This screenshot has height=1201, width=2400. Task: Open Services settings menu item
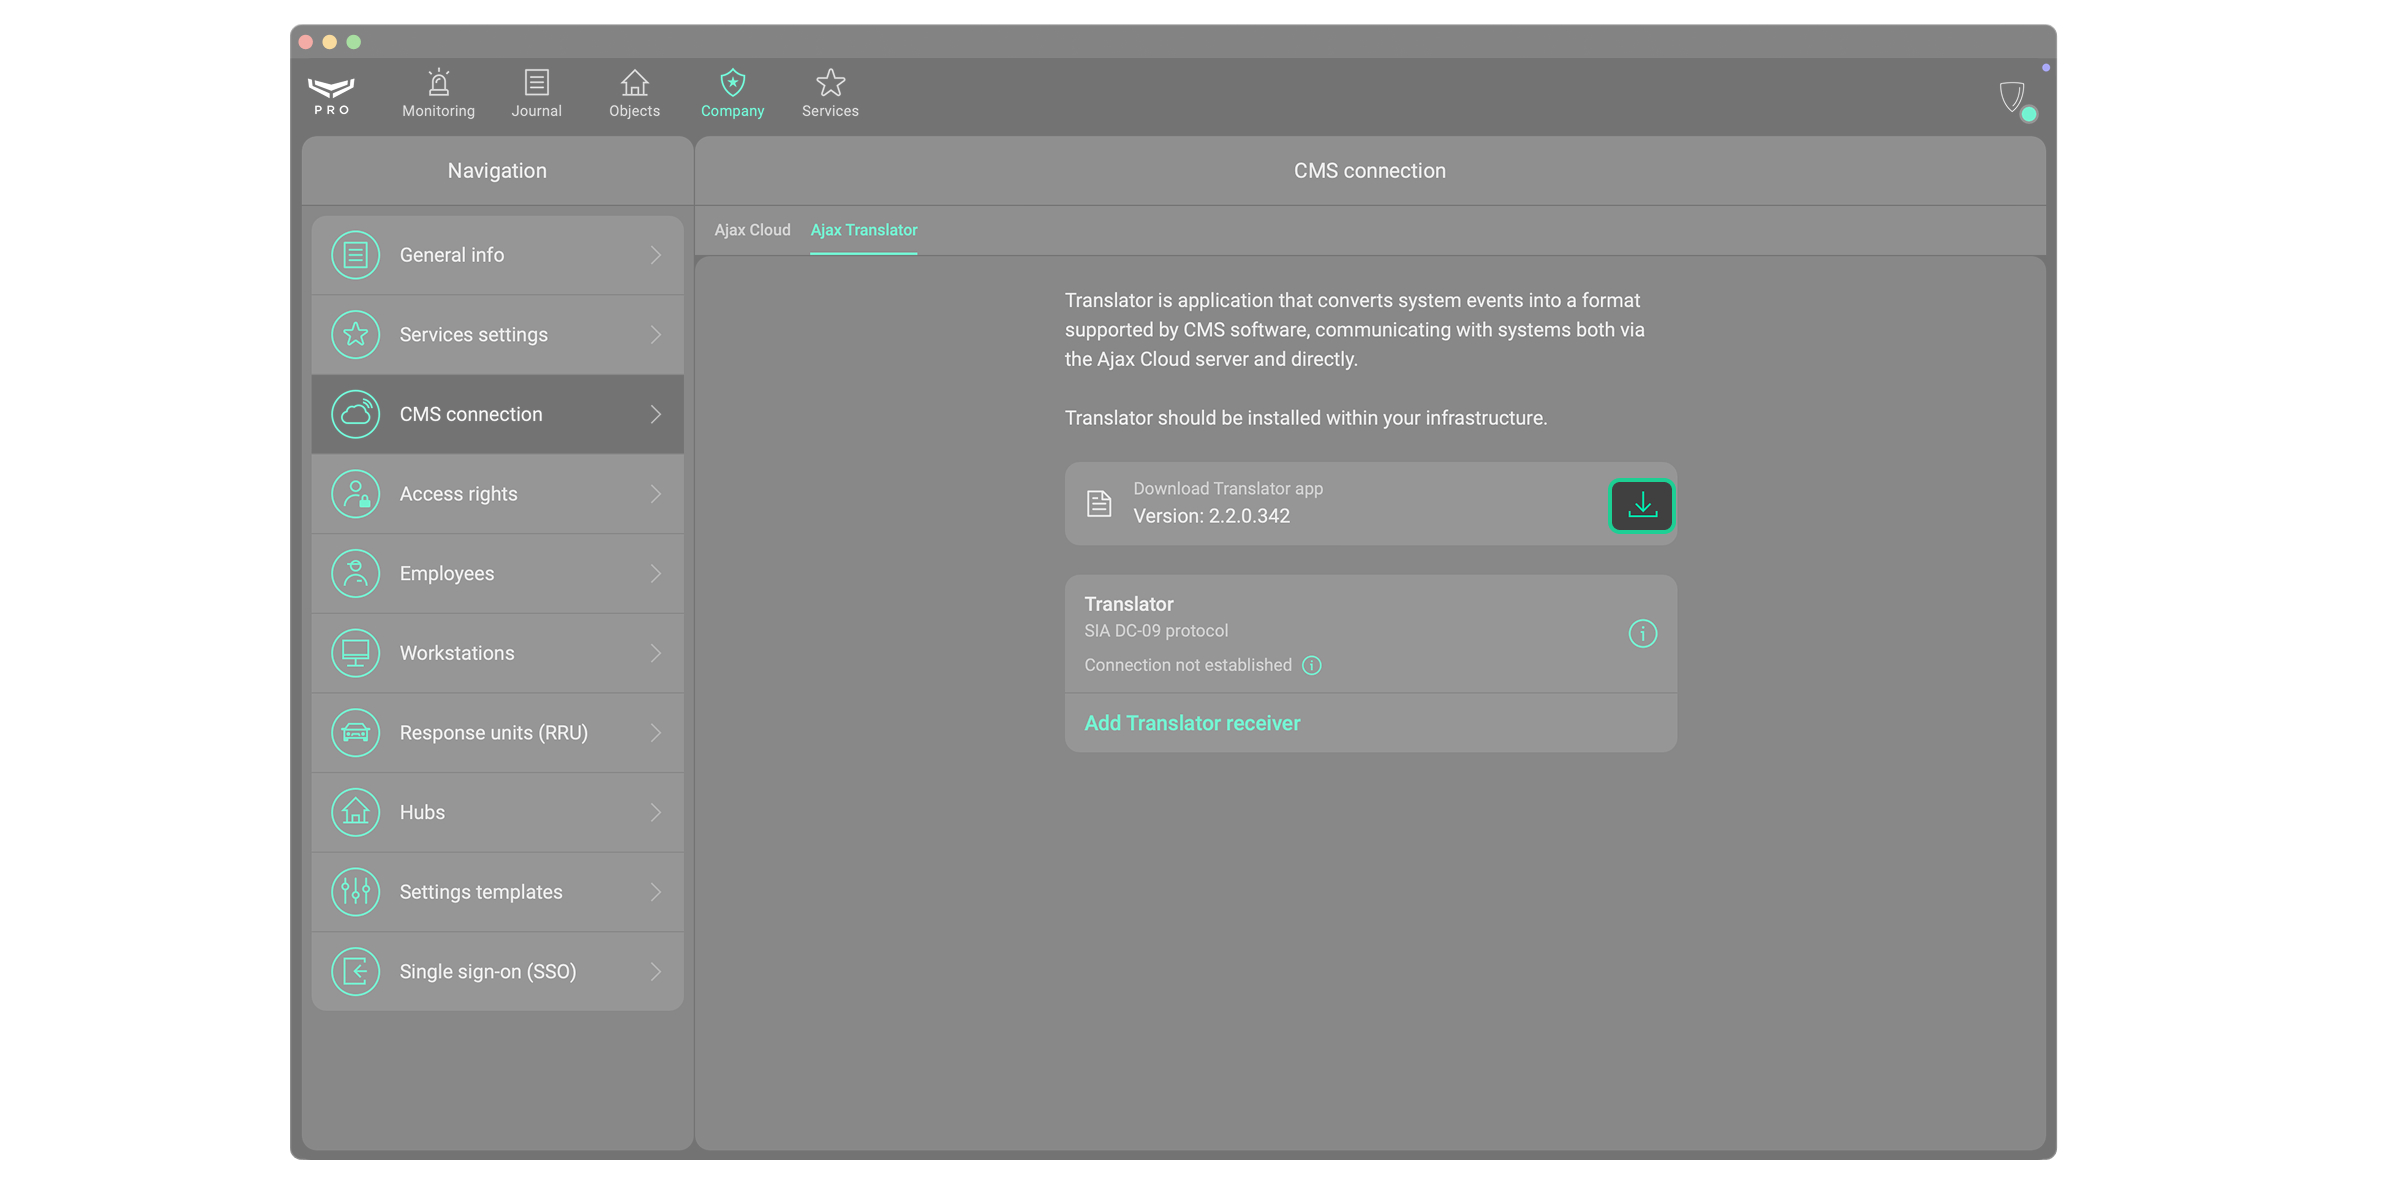click(498, 335)
